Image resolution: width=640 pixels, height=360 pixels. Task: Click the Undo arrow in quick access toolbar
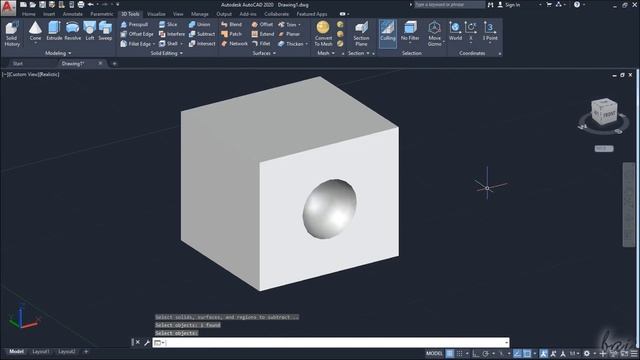(91, 5)
